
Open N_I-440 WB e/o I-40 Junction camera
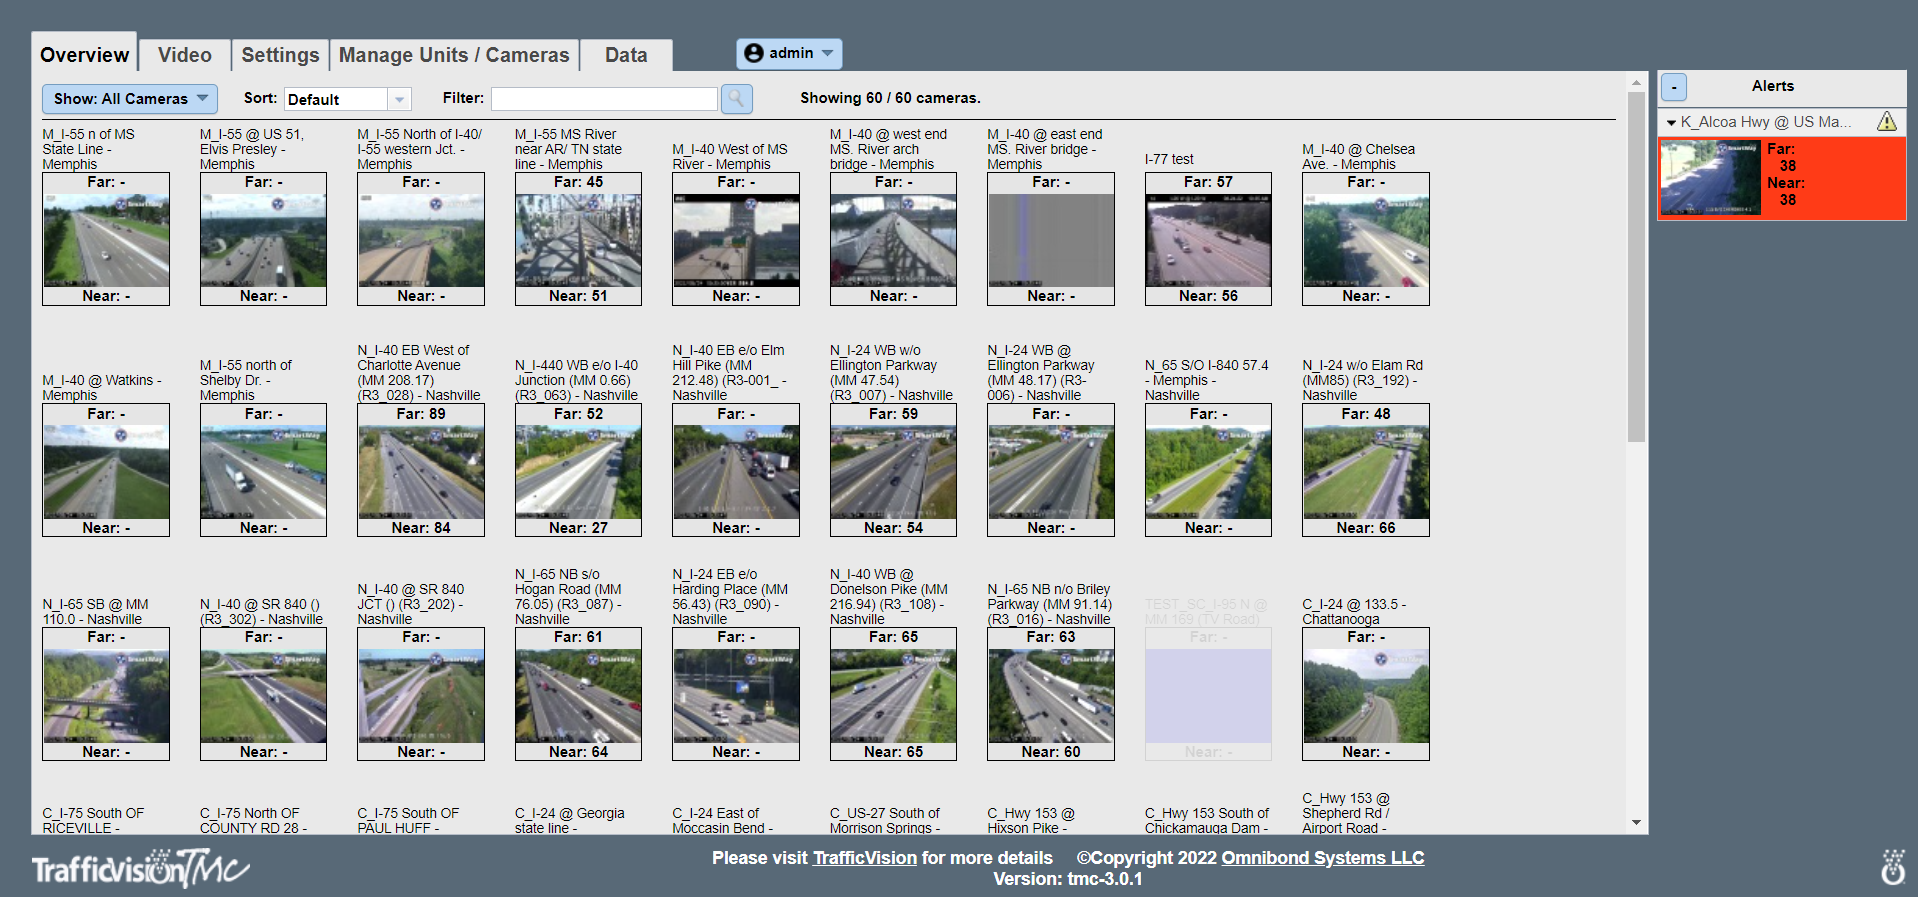[578, 470]
